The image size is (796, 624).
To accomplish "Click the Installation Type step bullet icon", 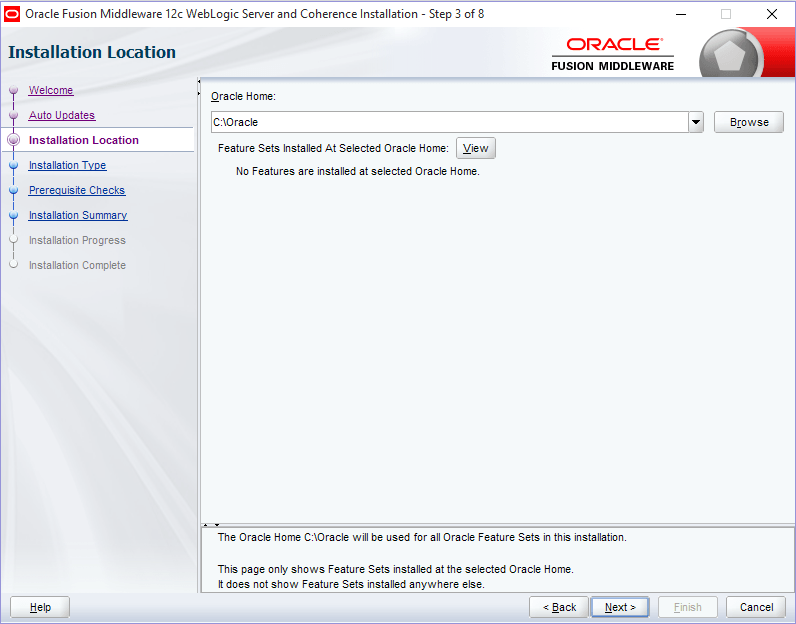I will tap(14, 166).
